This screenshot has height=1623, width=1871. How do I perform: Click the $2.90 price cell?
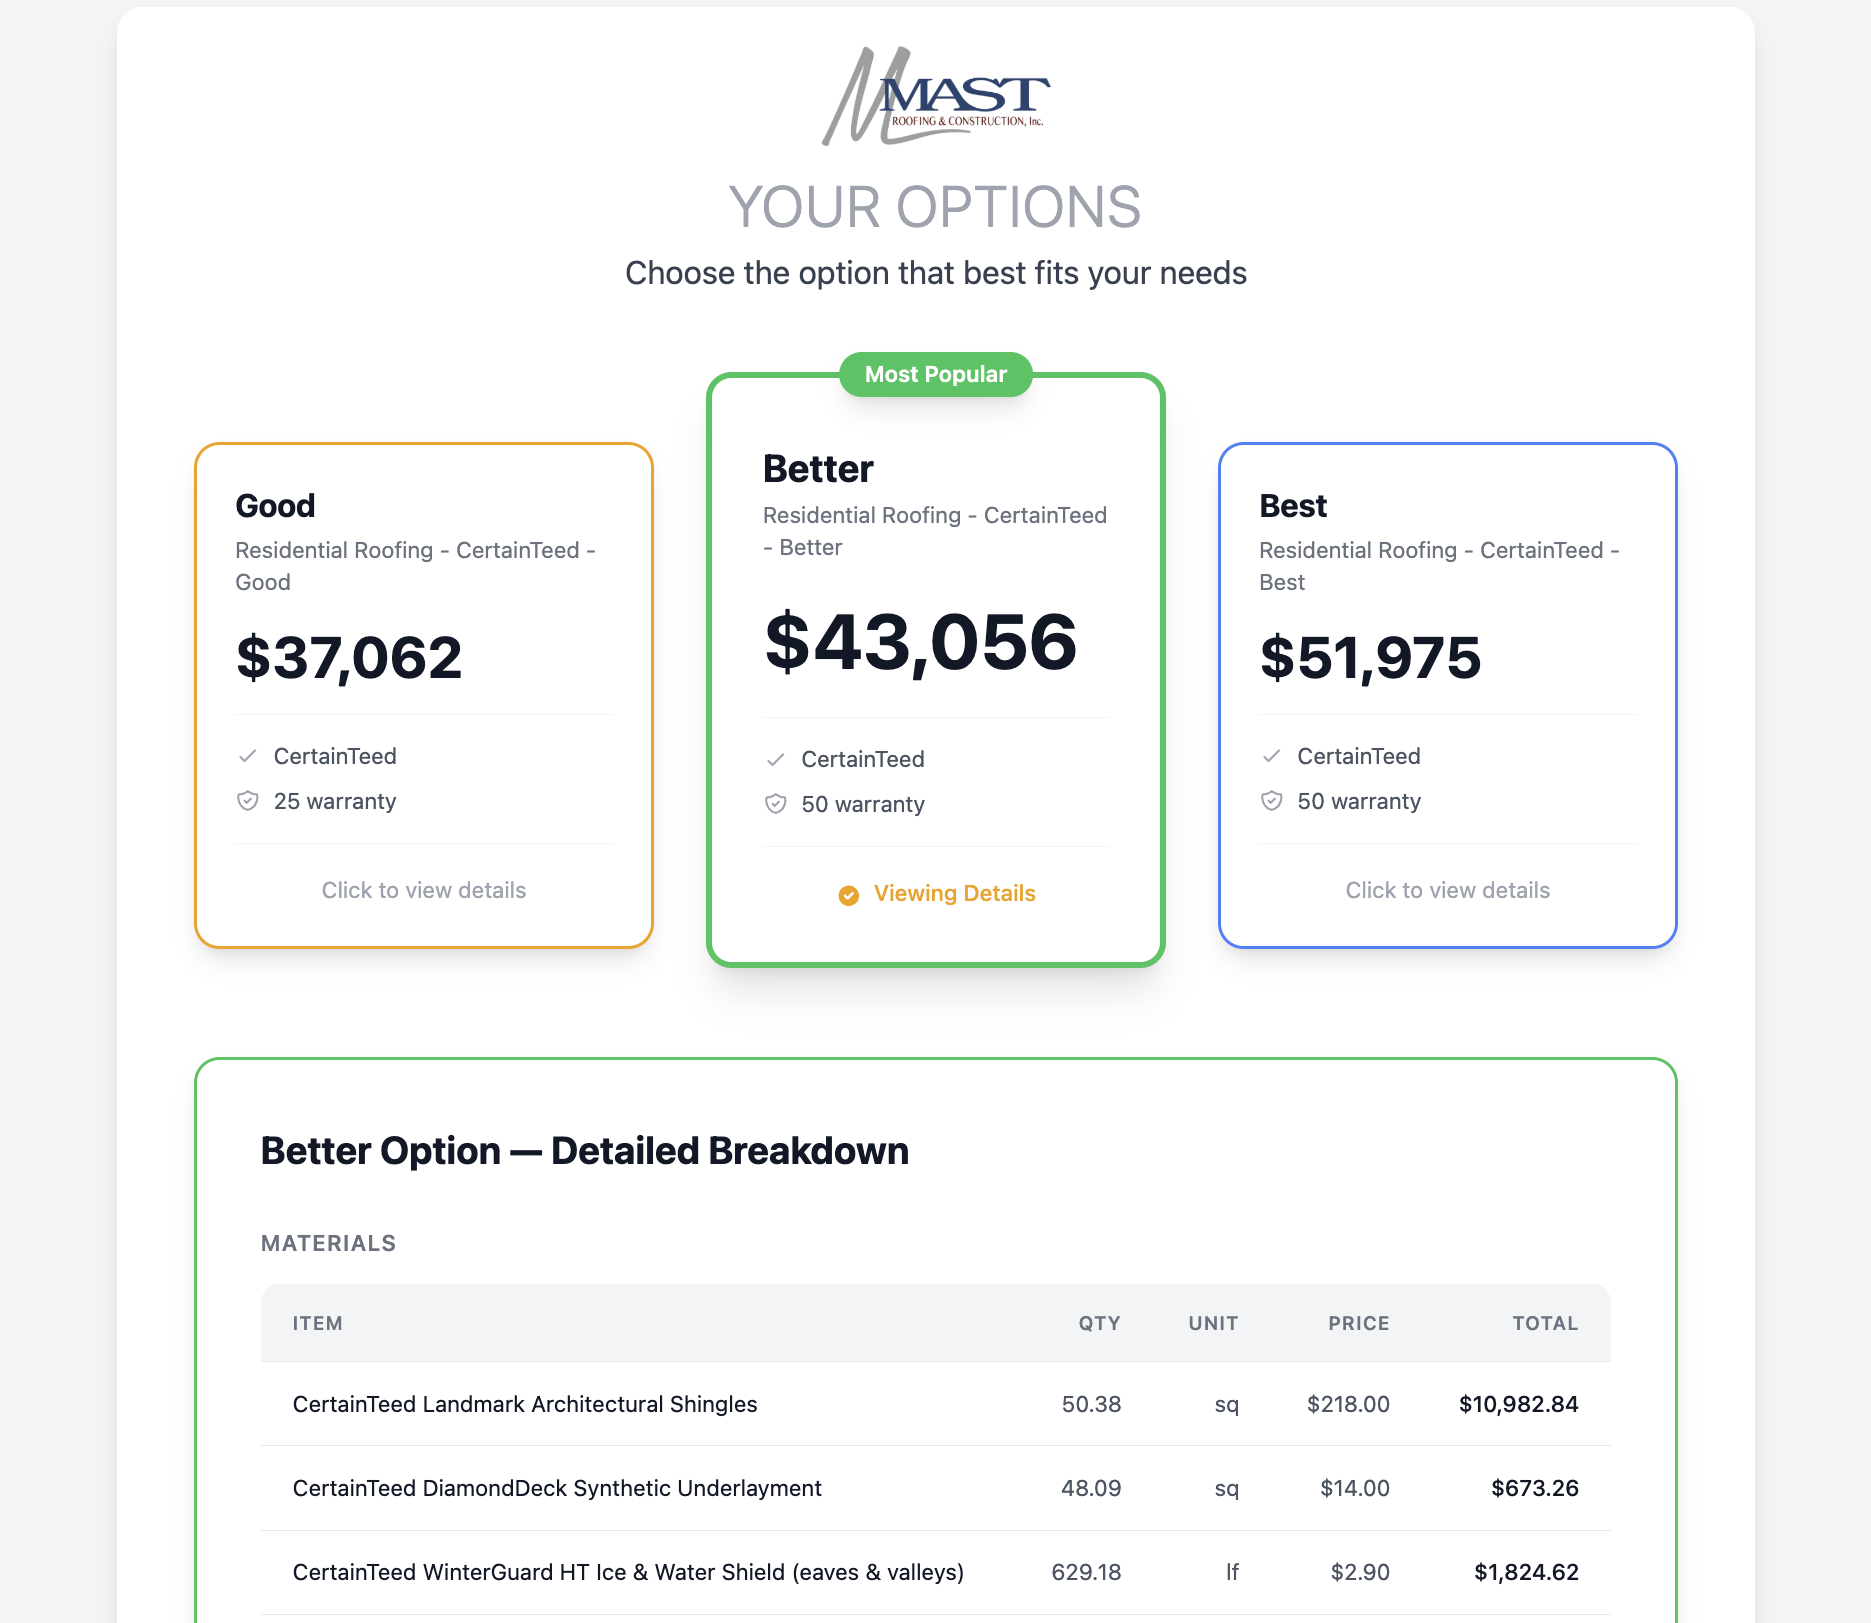(x=1360, y=1572)
